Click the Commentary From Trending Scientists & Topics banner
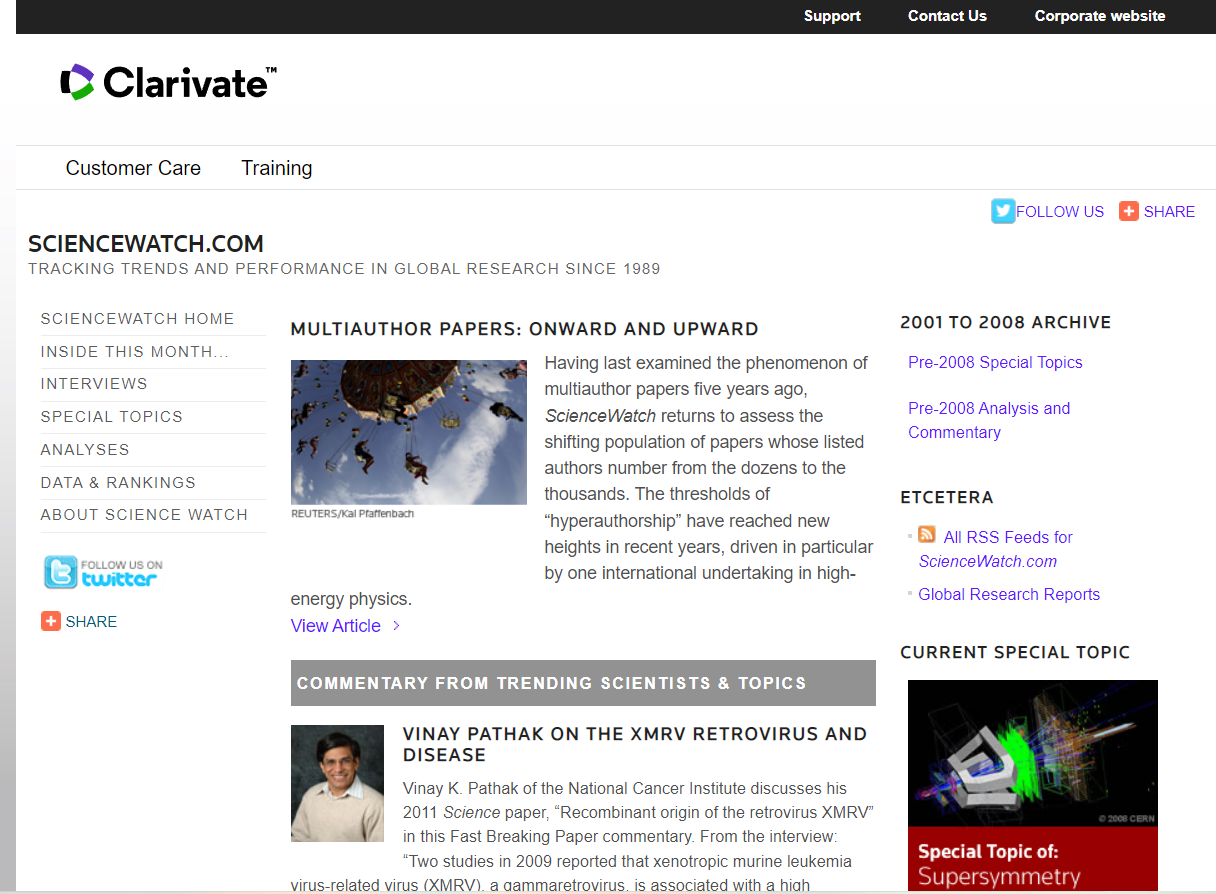This screenshot has height=894, width=1216. (583, 683)
